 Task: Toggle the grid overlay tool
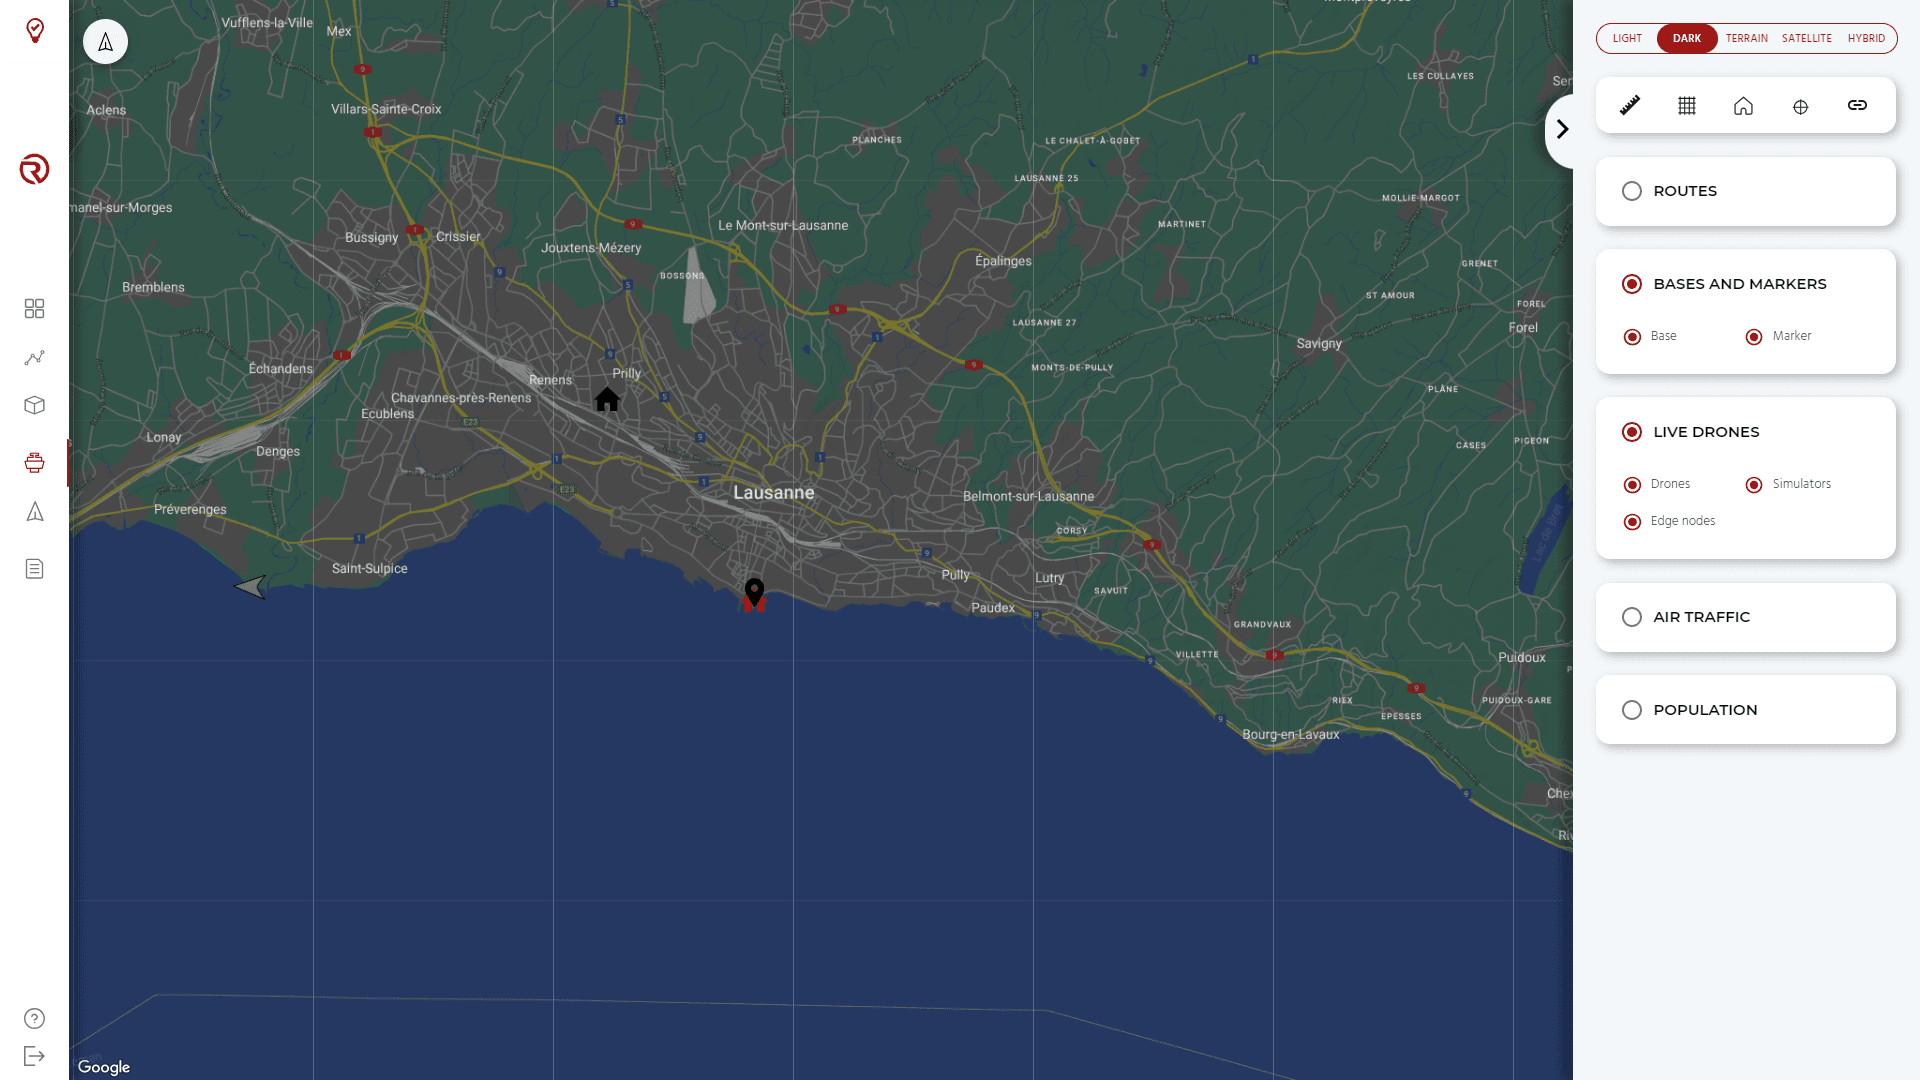1687,105
